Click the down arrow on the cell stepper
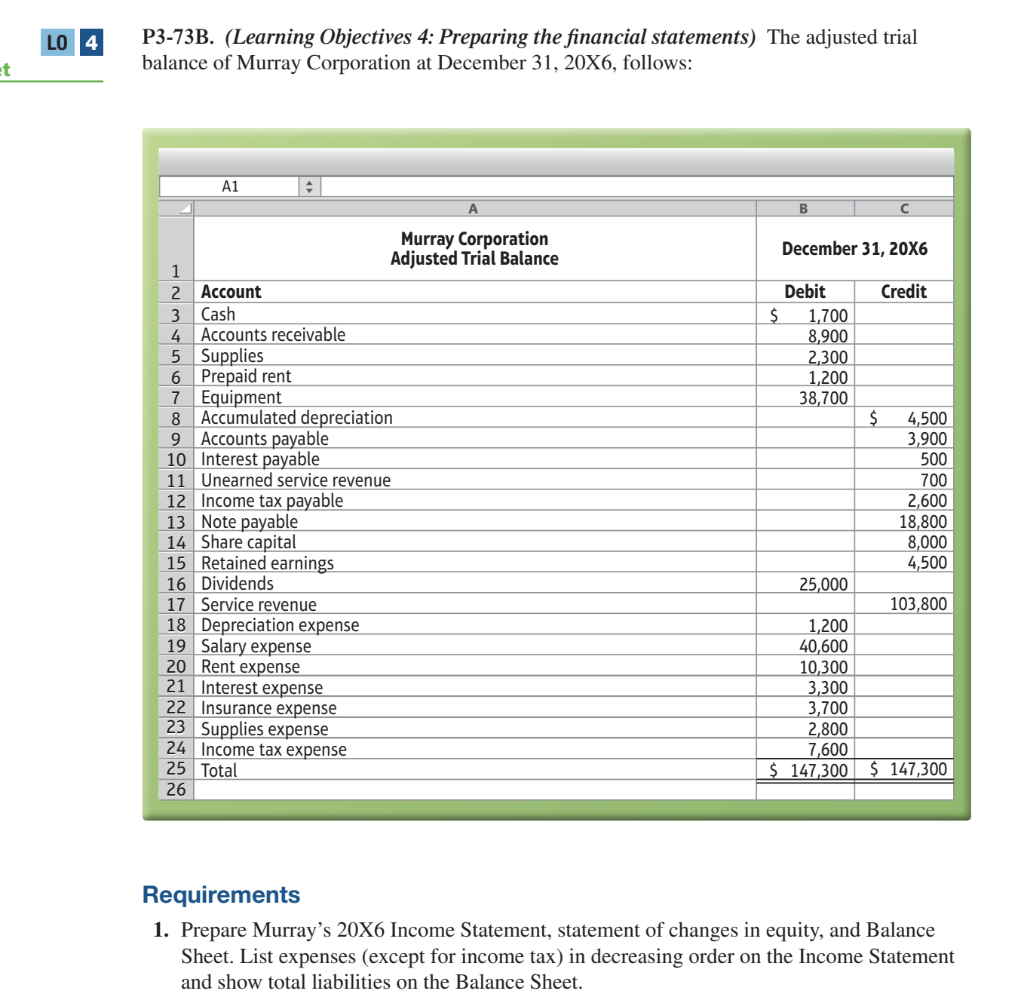1024x1000 pixels. pyautogui.click(x=308, y=189)
